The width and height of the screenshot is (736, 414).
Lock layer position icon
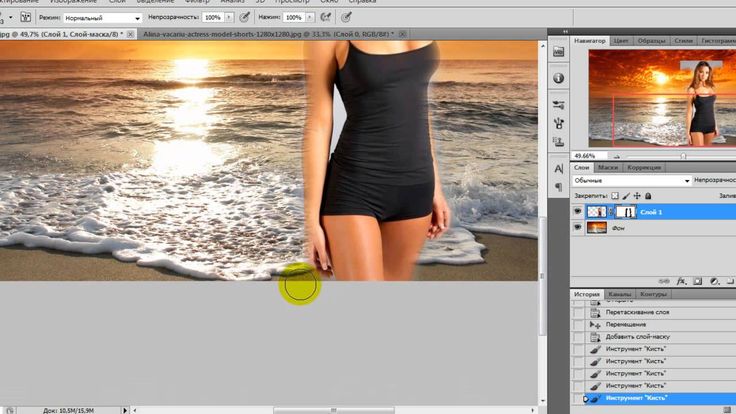point(637,196)
